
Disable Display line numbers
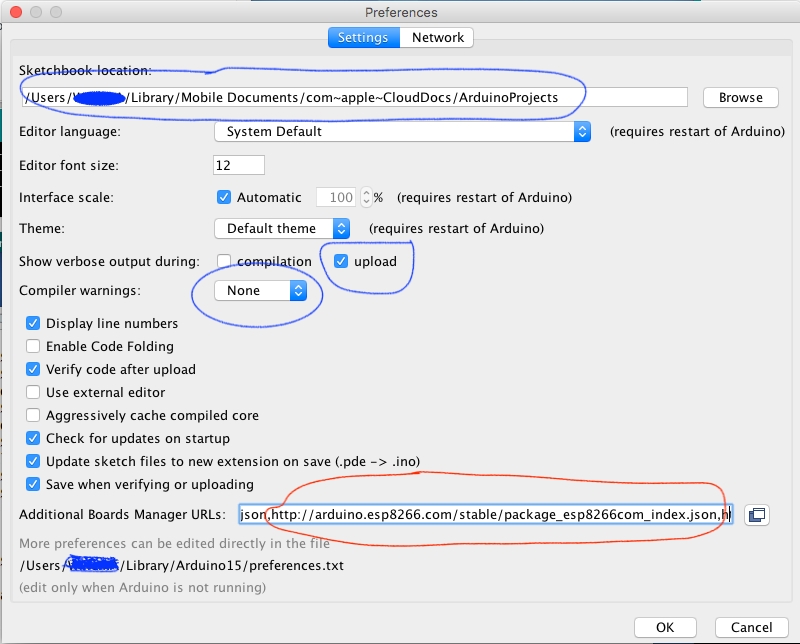tap(33, 323)
